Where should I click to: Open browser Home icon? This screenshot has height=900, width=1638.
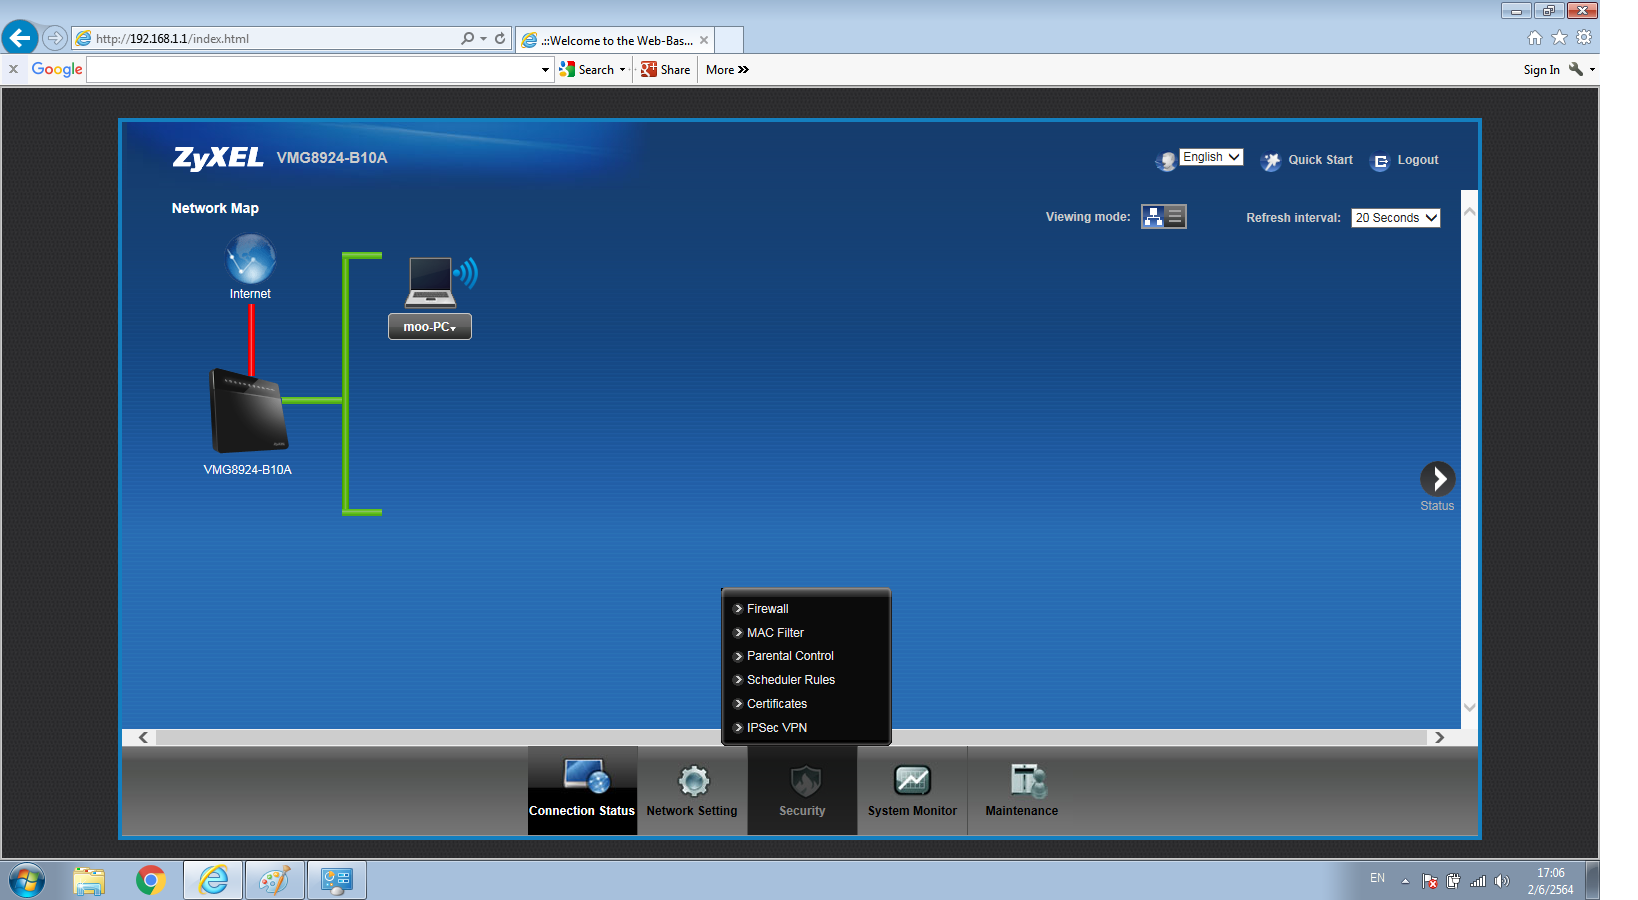pos(1535,38)
